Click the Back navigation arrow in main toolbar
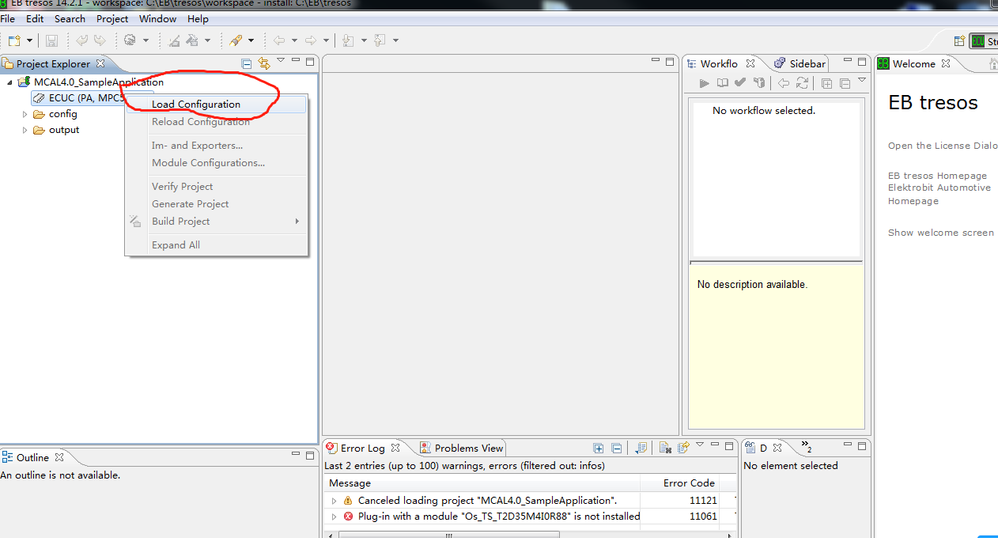Image resolution: width=998 pixels, height=538 pixels. [x=279, y=41]
